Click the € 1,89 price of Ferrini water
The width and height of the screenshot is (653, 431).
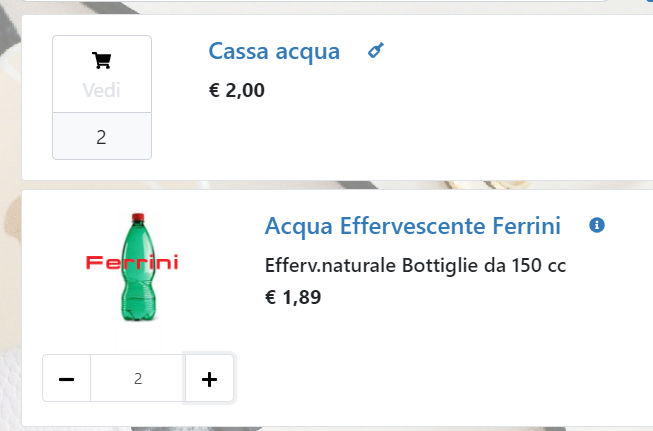(293, 297)
